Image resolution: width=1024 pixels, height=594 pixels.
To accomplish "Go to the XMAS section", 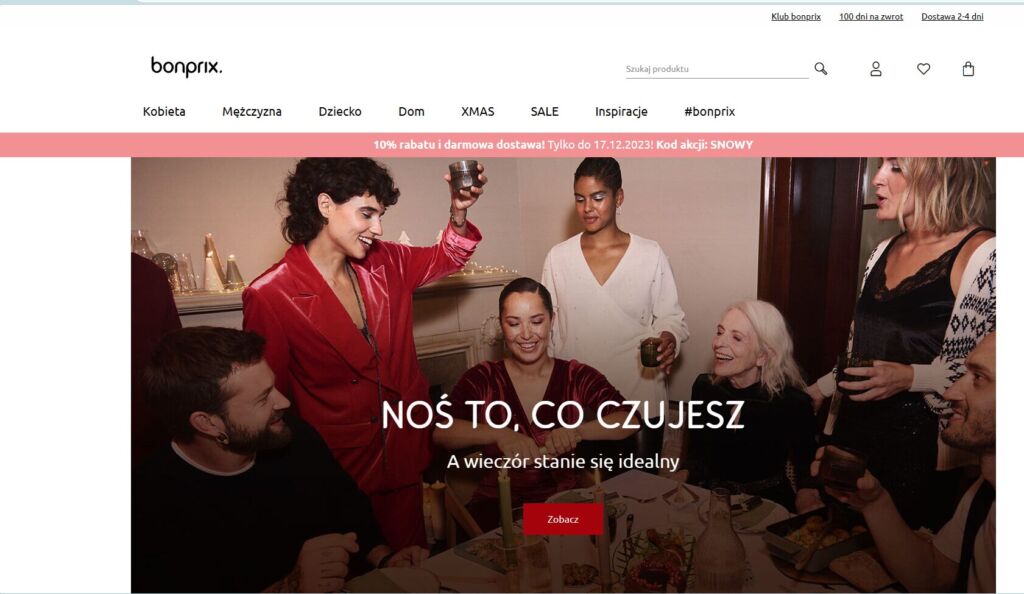I will point(477,112).
